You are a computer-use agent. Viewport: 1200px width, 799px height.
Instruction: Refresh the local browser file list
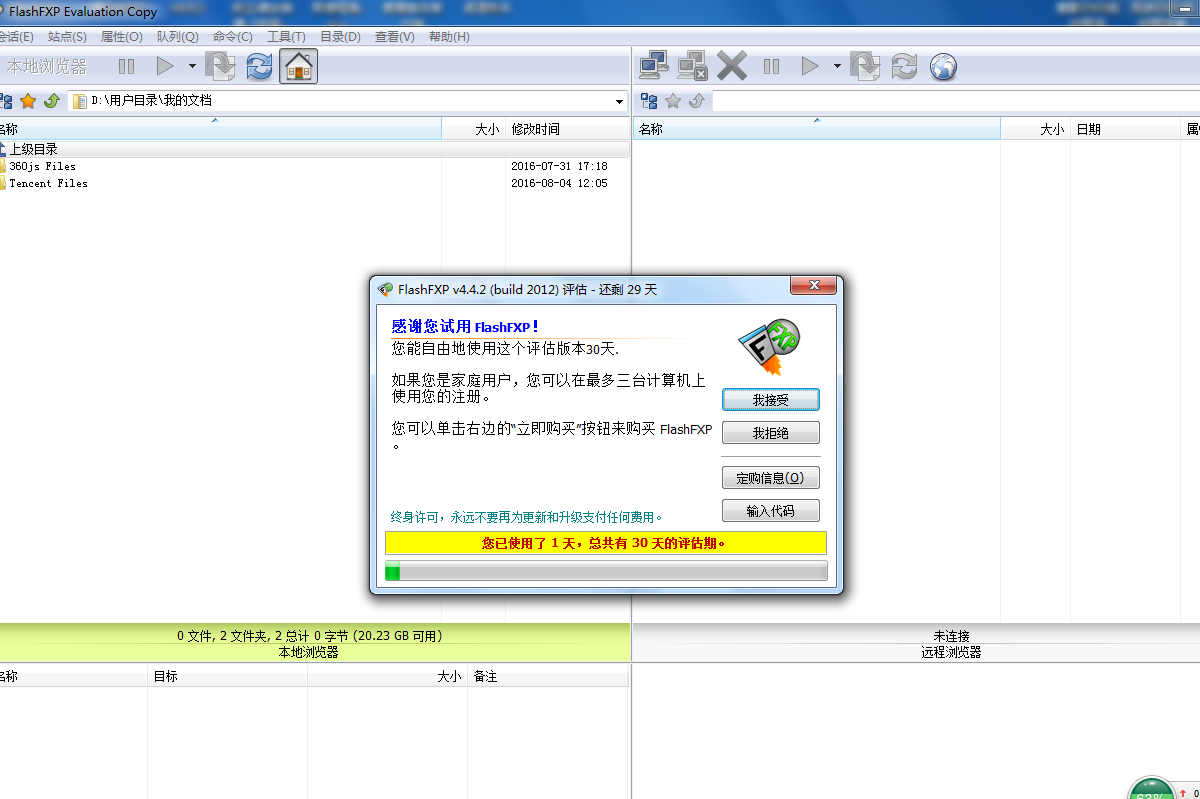(259, 67)
